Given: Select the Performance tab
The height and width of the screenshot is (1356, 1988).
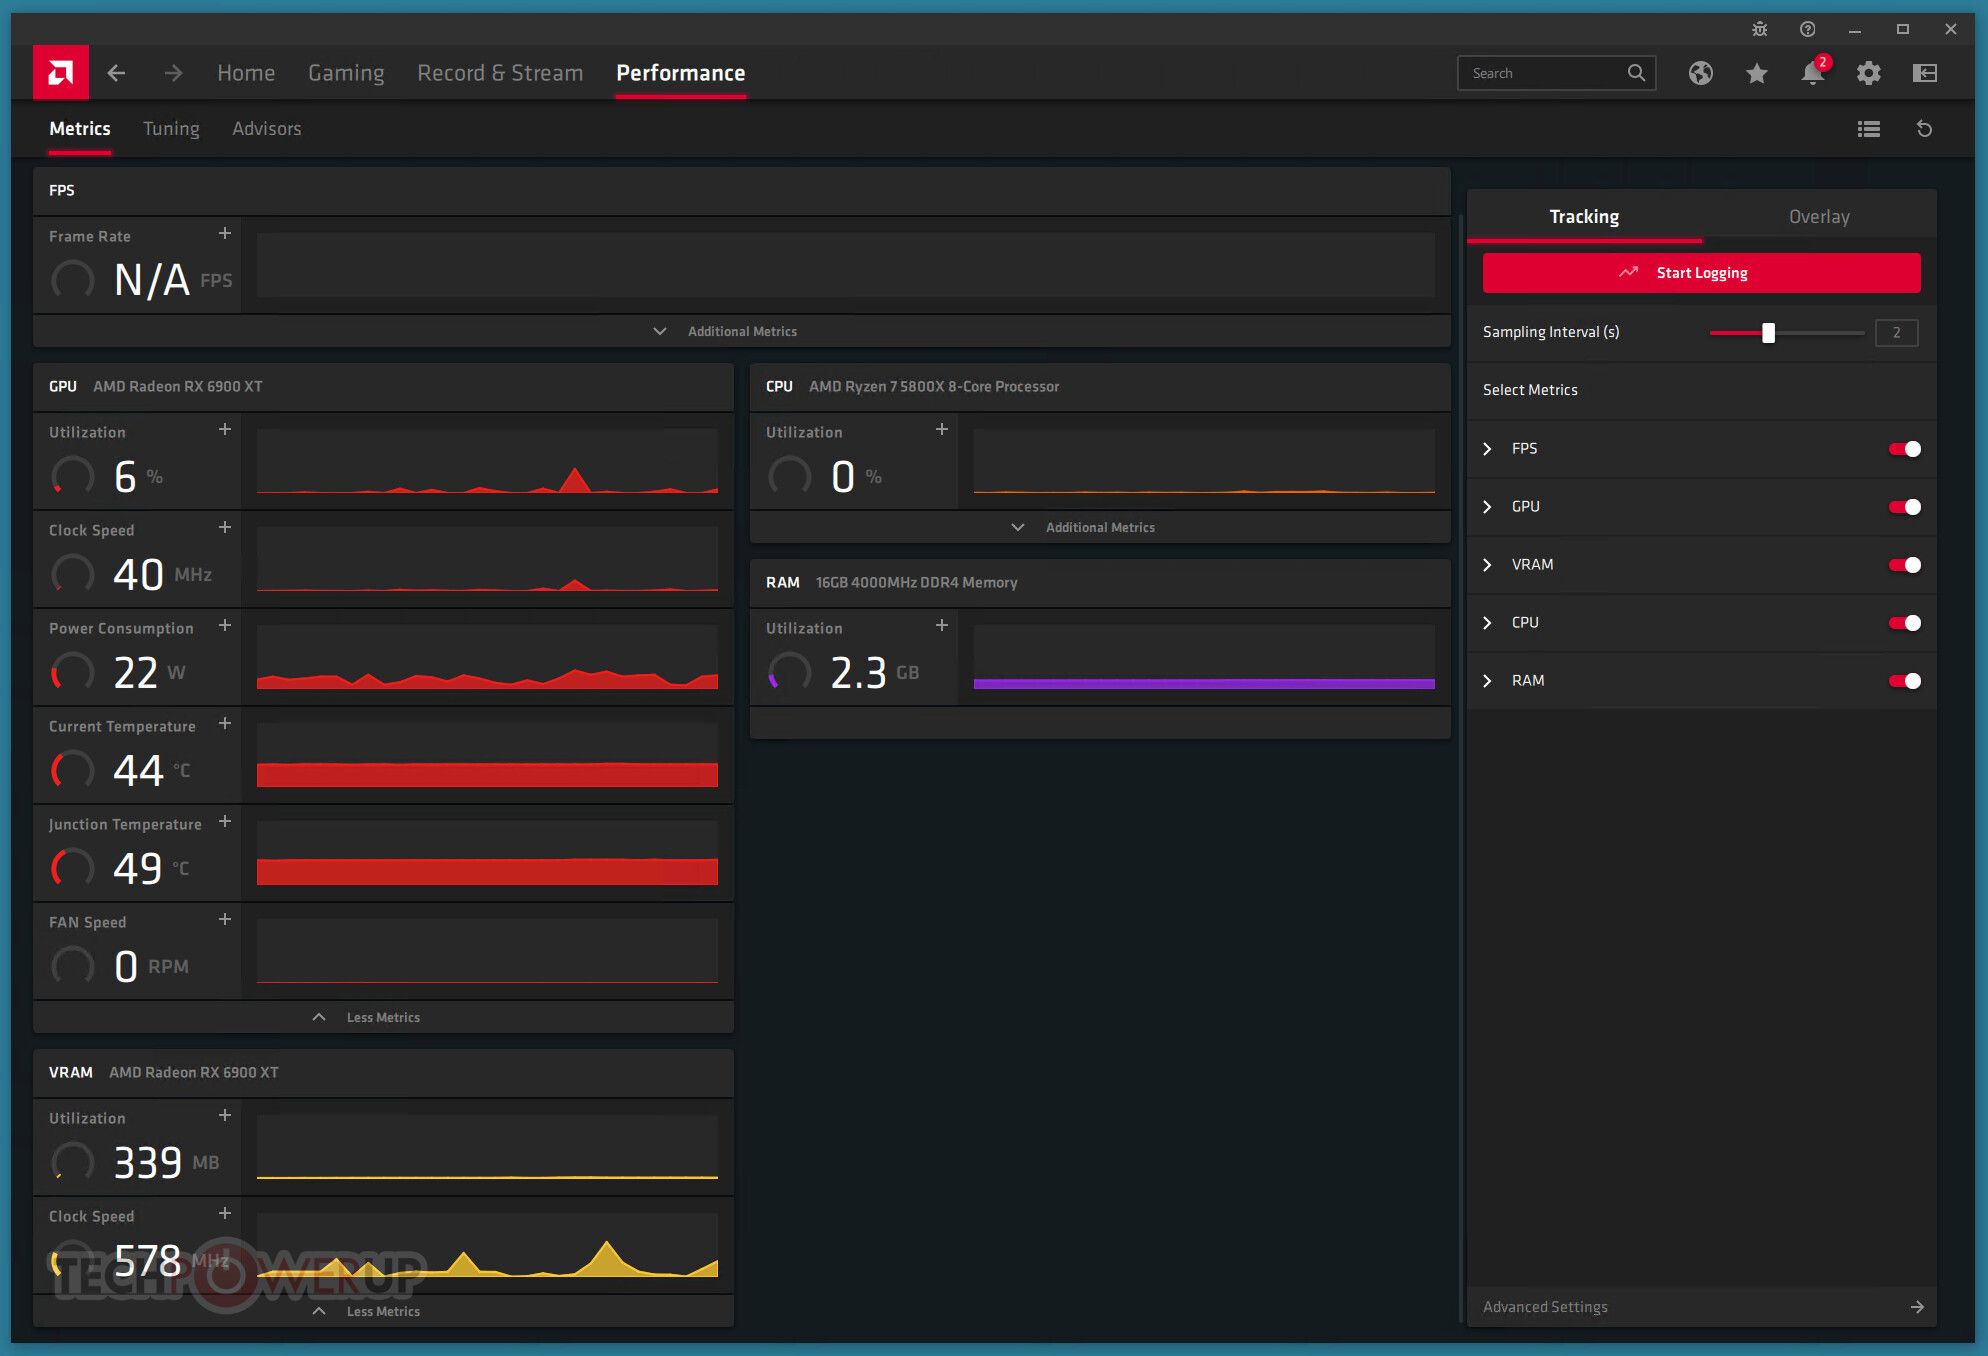Looking at the screenshot, I should coord(681,73).
